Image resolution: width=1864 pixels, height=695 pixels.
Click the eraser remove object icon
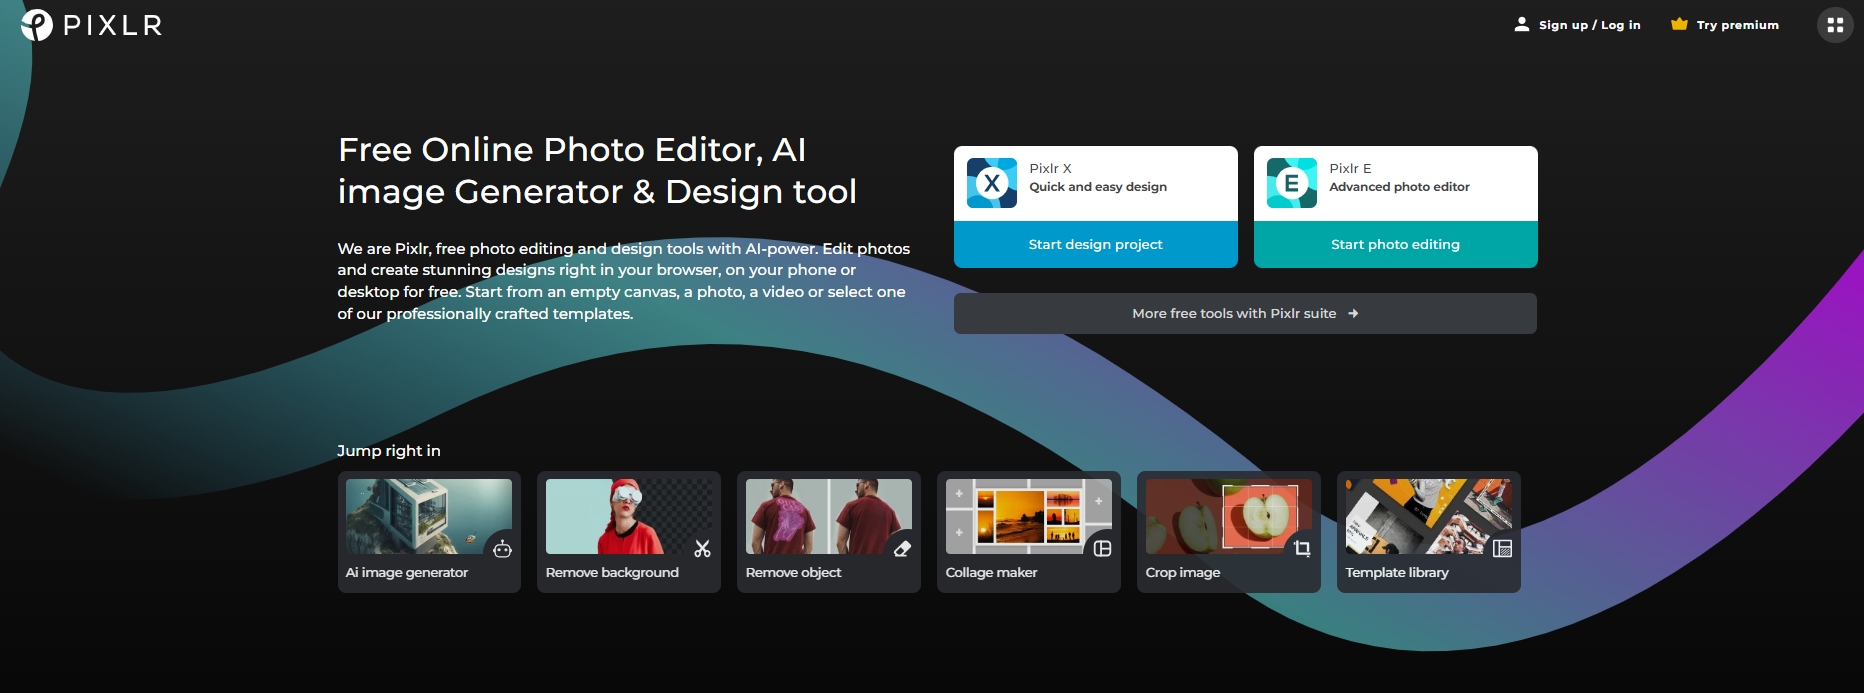902,549
